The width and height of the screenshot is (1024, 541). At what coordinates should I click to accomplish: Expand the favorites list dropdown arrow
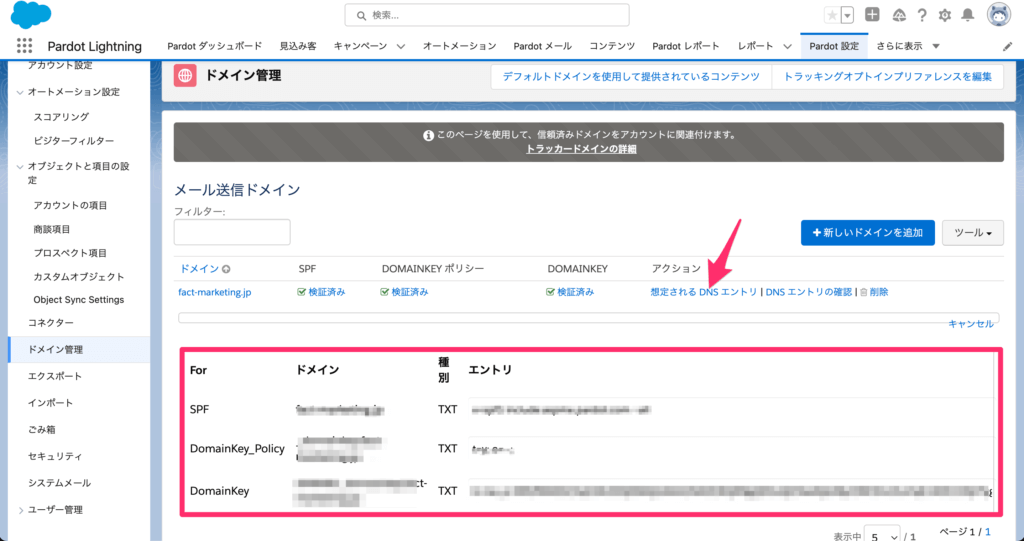tap(847, 15)
